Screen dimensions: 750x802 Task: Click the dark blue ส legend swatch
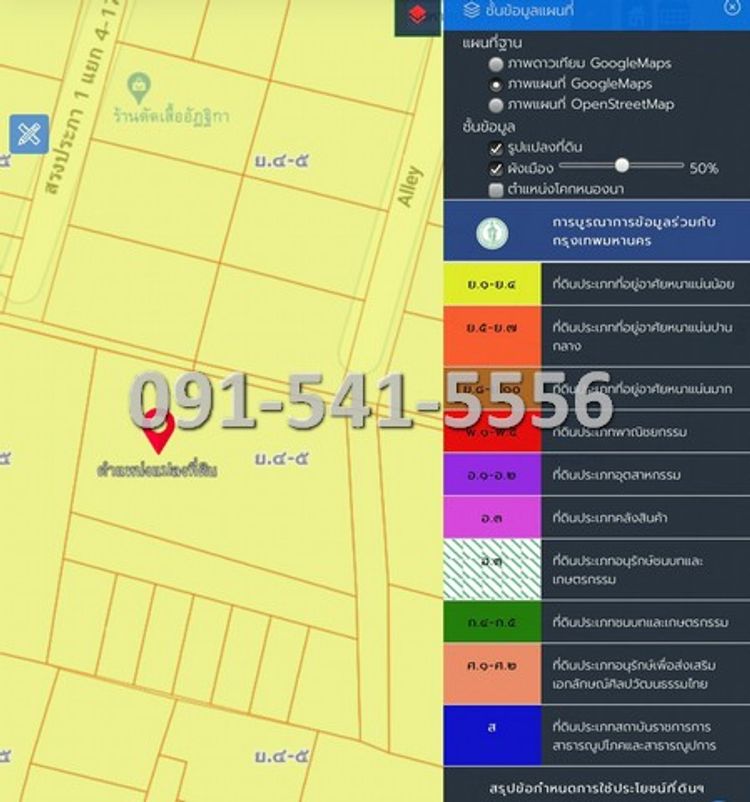click(491, 735)
